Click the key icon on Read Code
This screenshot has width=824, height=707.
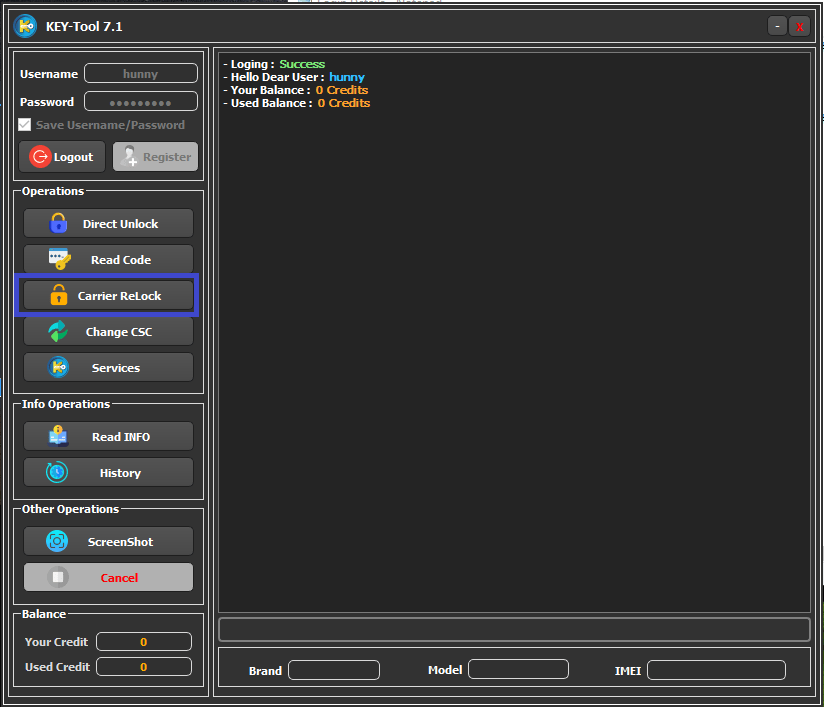click(x=60, y=259)
